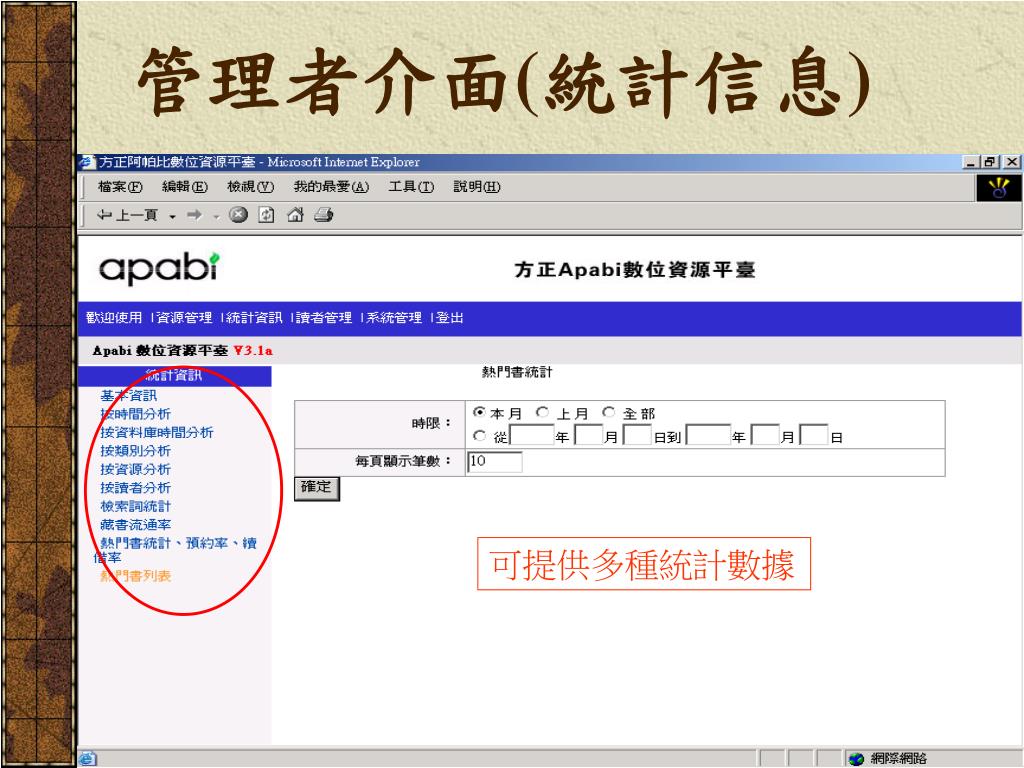
Task: Click the start month input field
Action: (588, 435)
